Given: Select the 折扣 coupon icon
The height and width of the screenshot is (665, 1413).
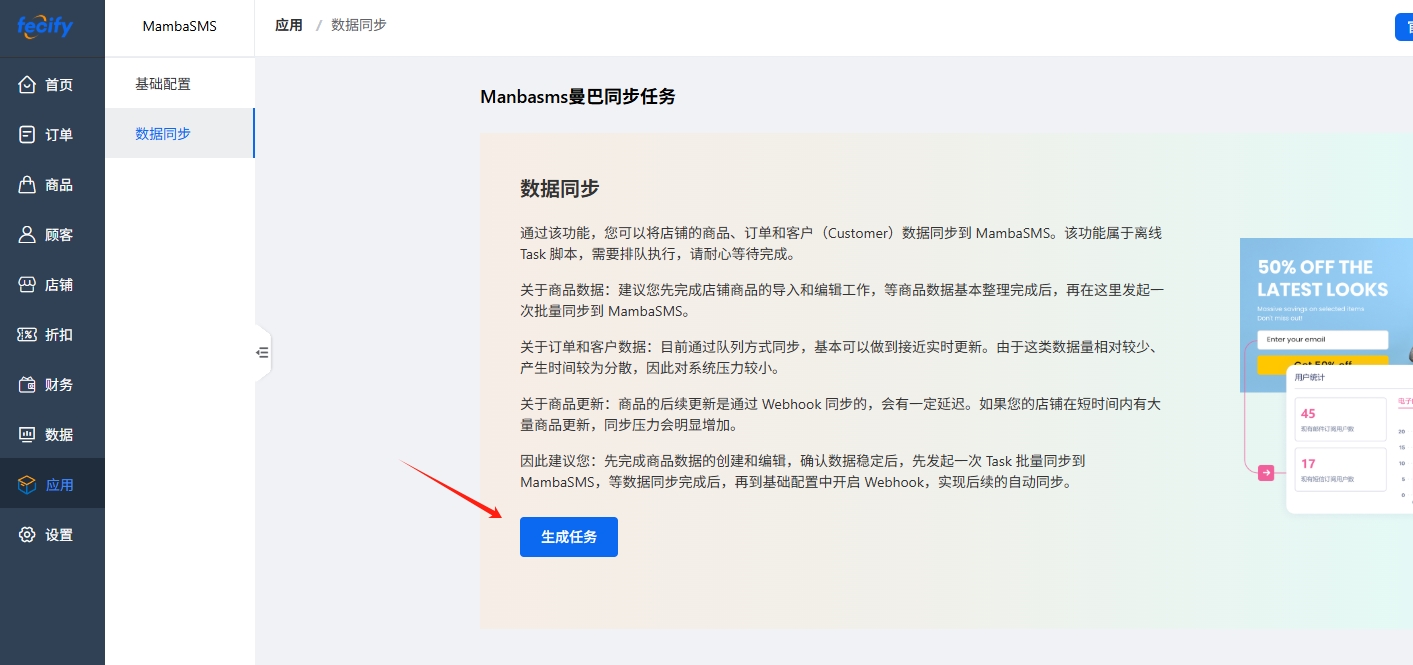Looking at the screenshot, I should pos(28,335).
